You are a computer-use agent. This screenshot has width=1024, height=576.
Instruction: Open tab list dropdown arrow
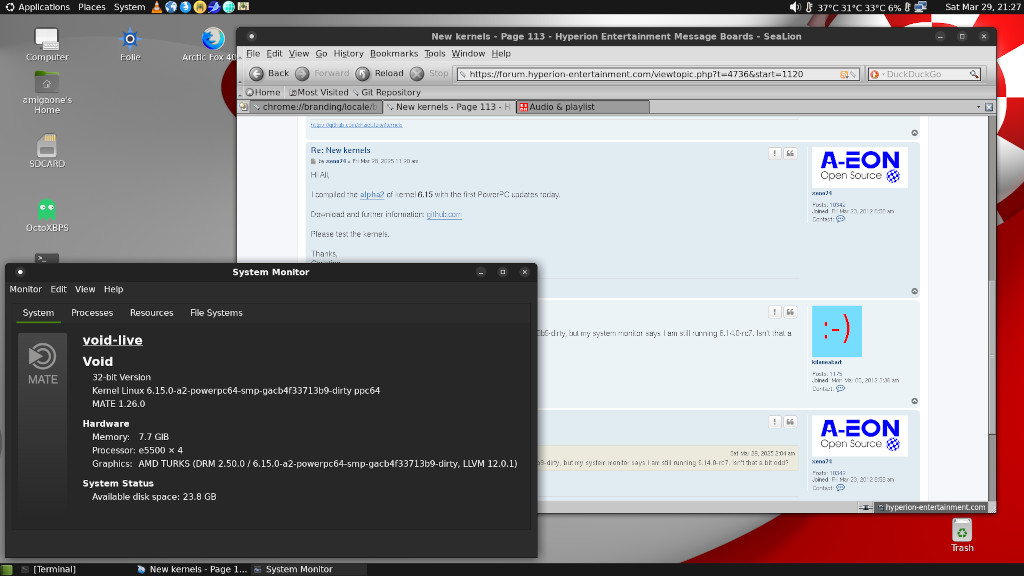978,107
